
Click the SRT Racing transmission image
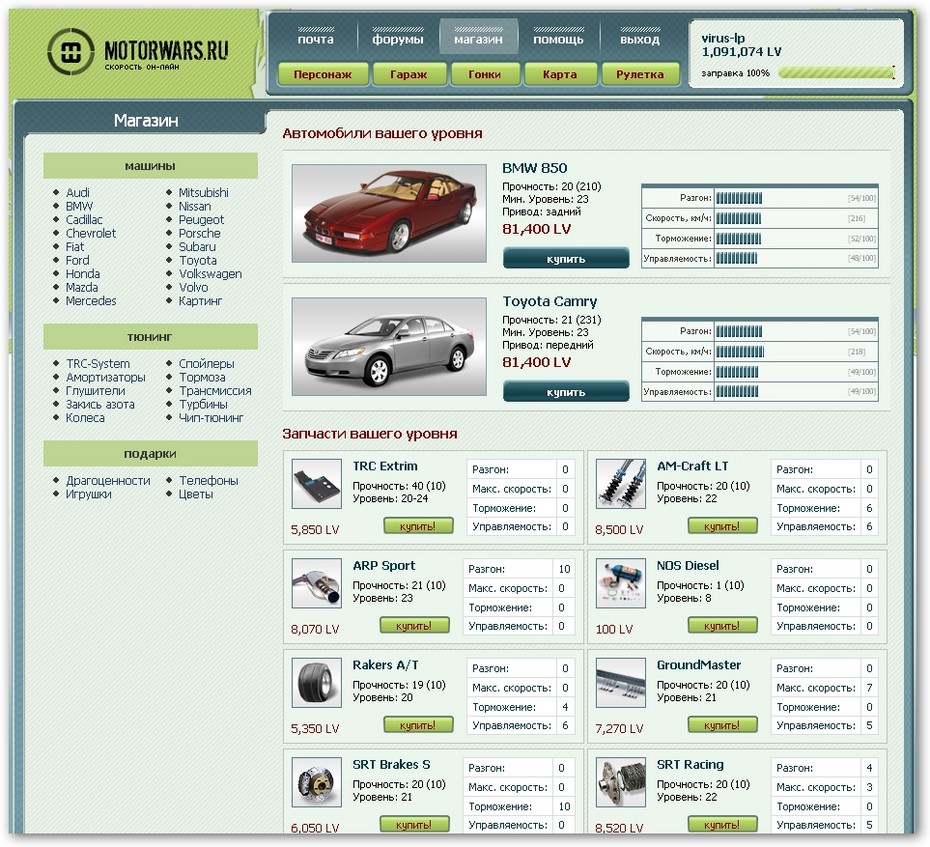pyautogui.click(x=620, y=782)
